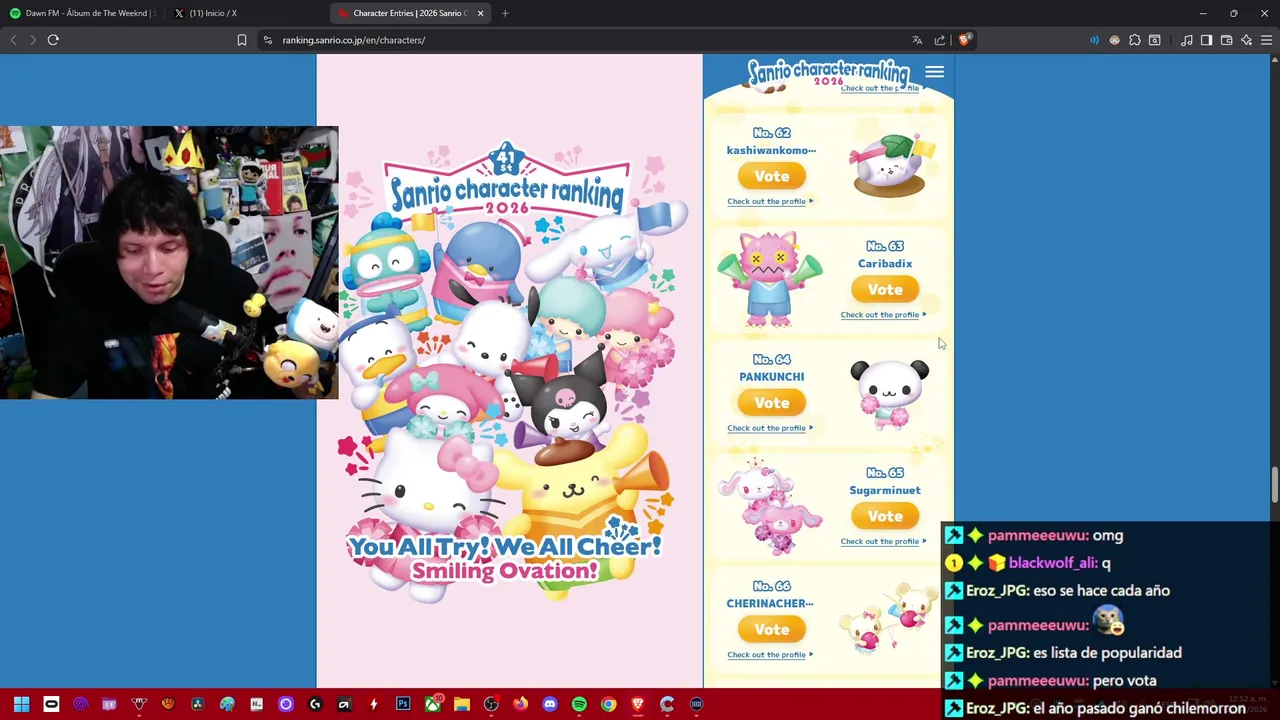The image size is (1280, 720).
Task: Vote for CHERINACHERINE No. 66
Action: 772,629
